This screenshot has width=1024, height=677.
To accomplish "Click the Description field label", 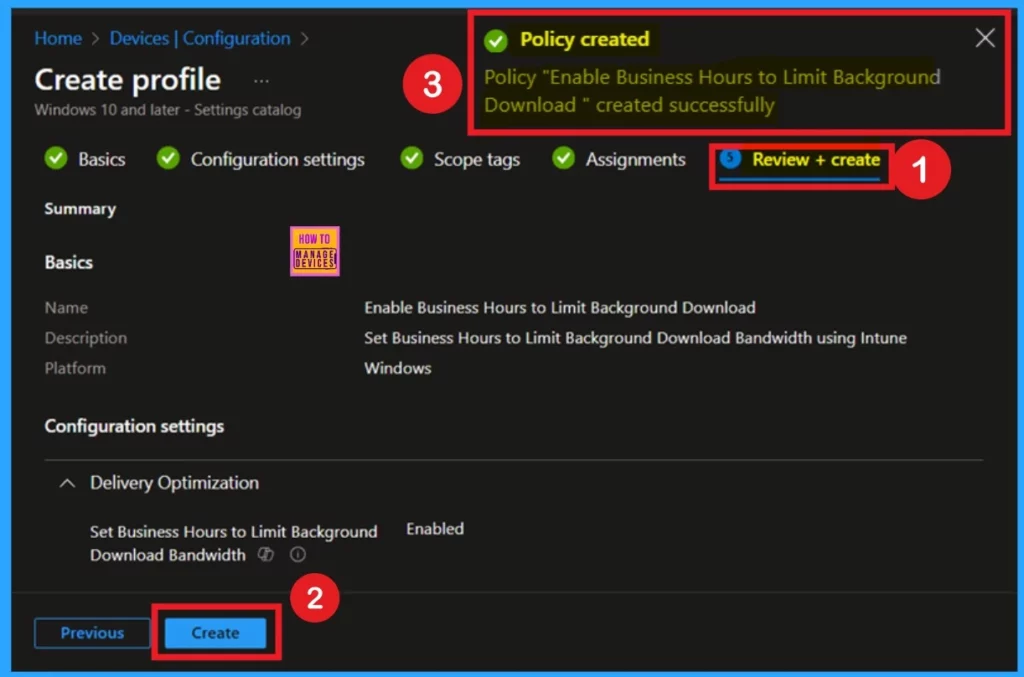I will 86,338.
